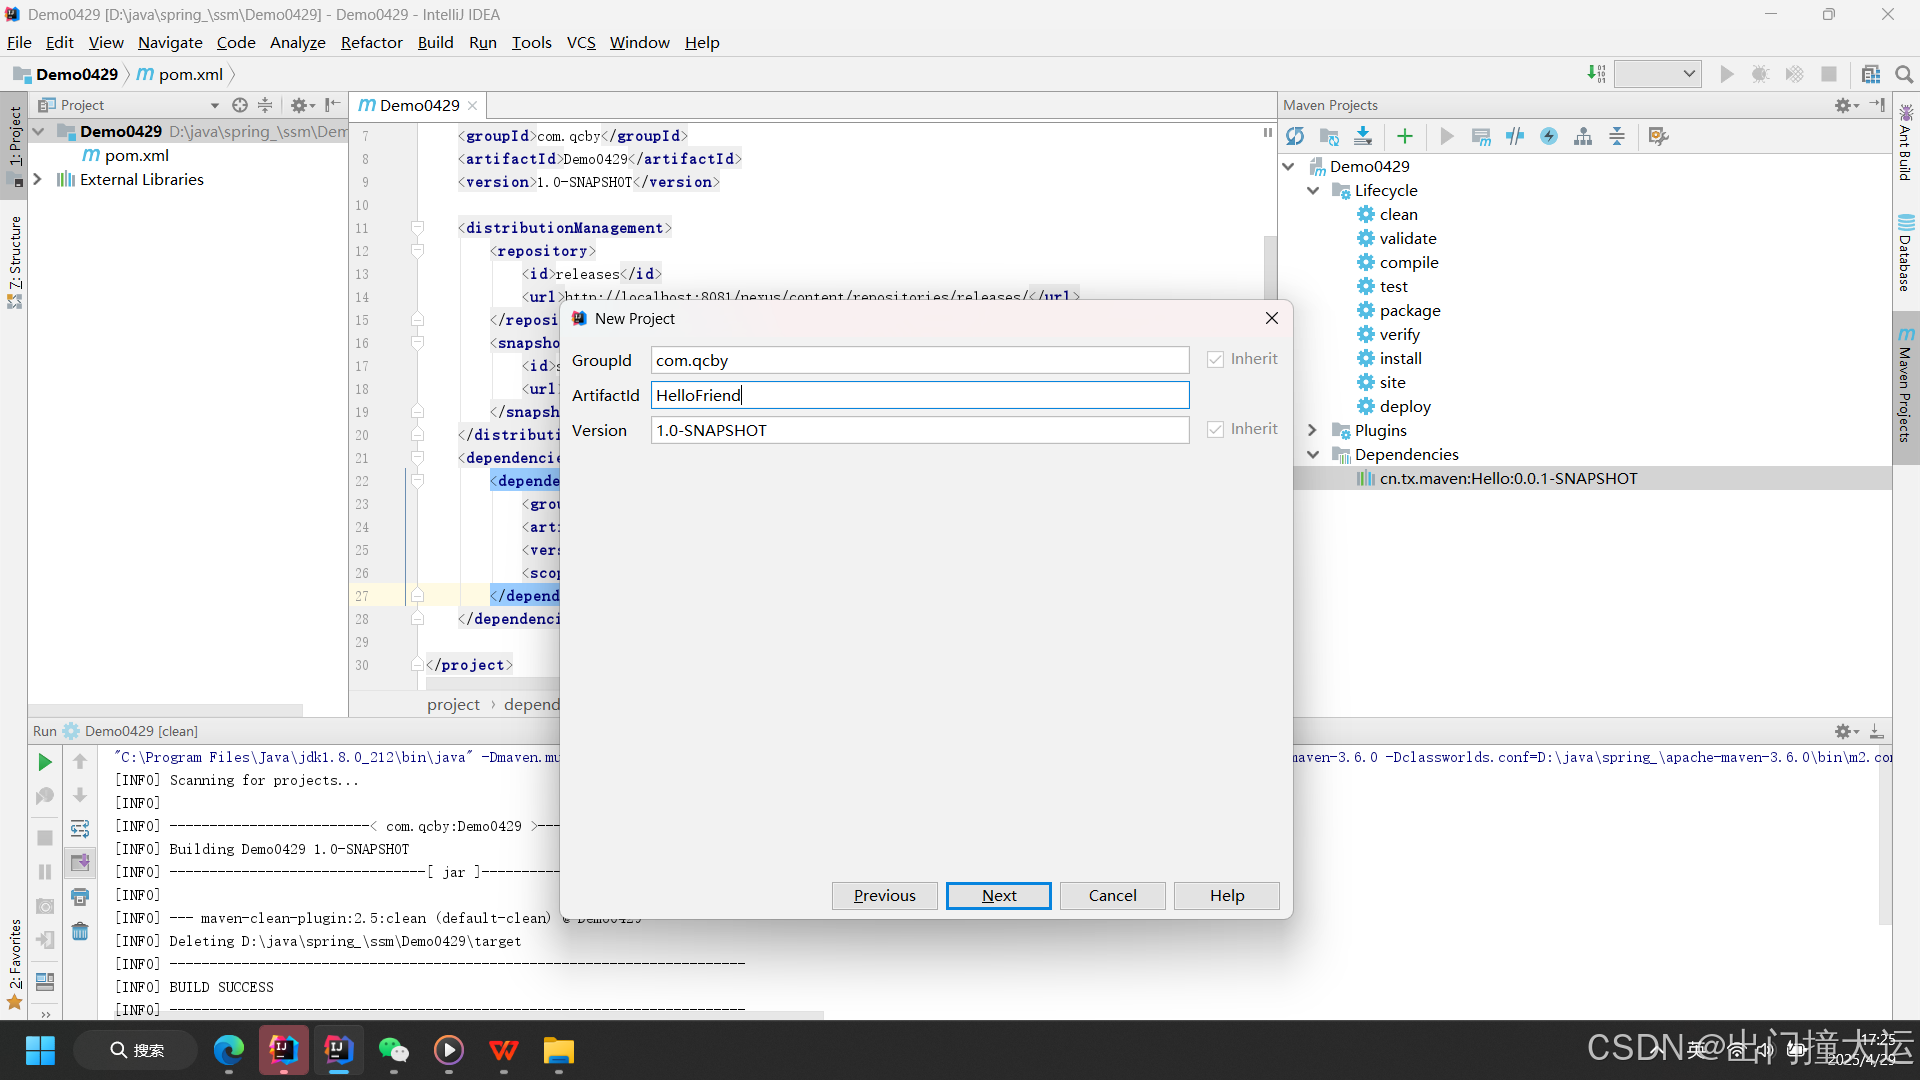Show Maven dependencies diagram icon
Viewport: 1920px width, 1080px height.
tap(1583, 136)
